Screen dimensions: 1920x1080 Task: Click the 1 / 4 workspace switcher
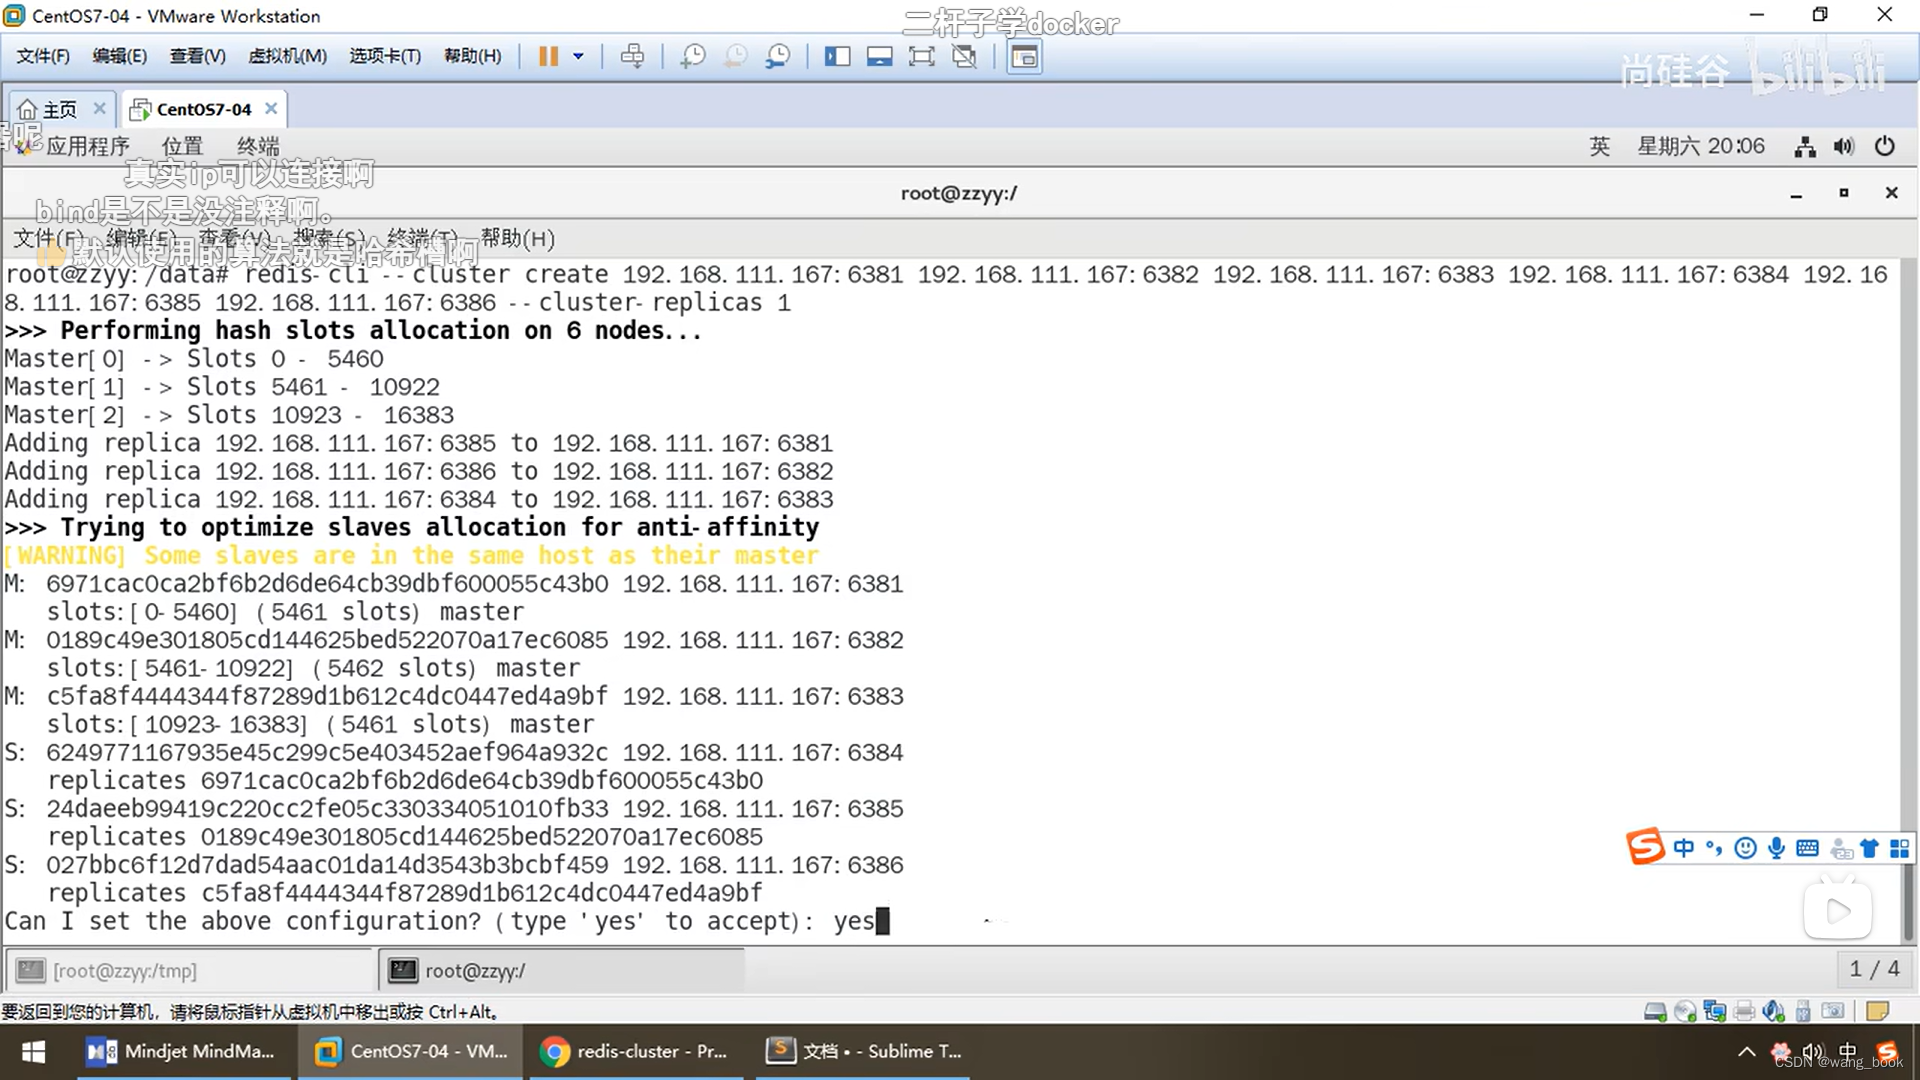coord(1873,969)
